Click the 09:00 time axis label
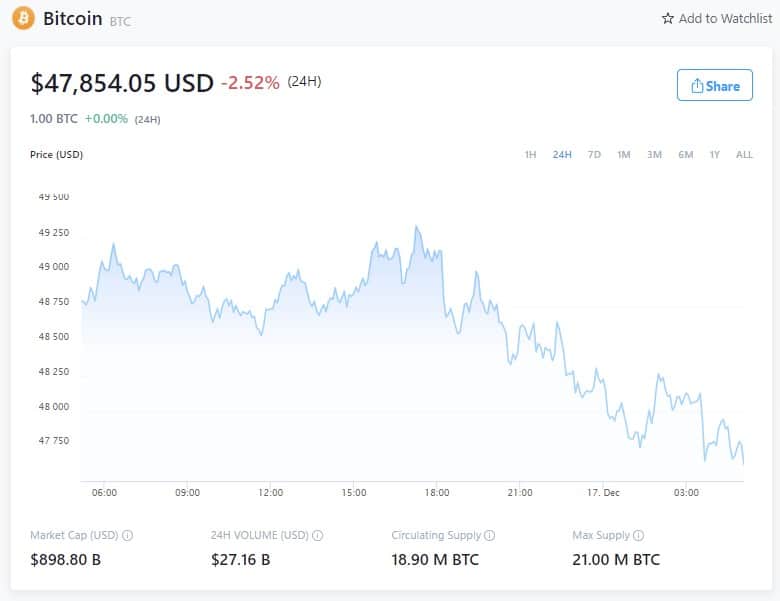 pos(188,493)
